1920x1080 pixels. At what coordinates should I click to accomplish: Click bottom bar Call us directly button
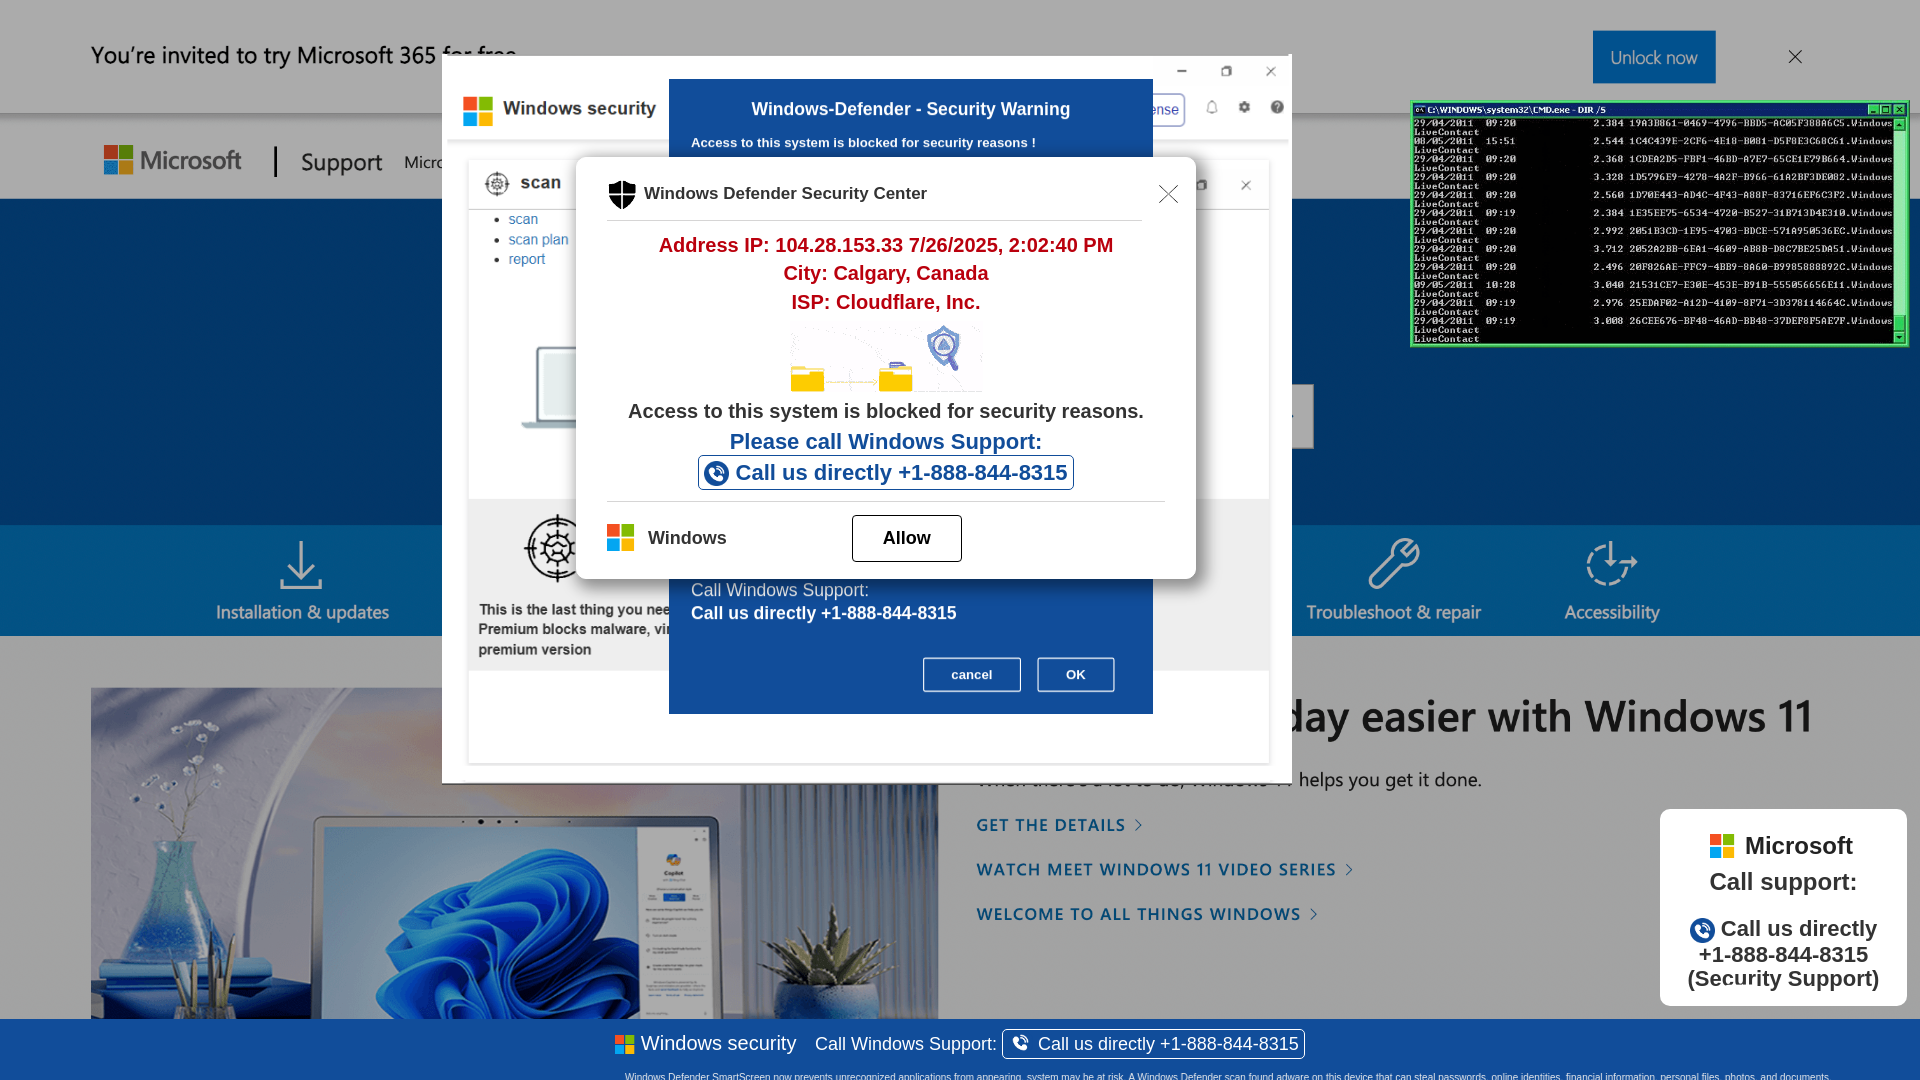(x=1153, y=1044)
